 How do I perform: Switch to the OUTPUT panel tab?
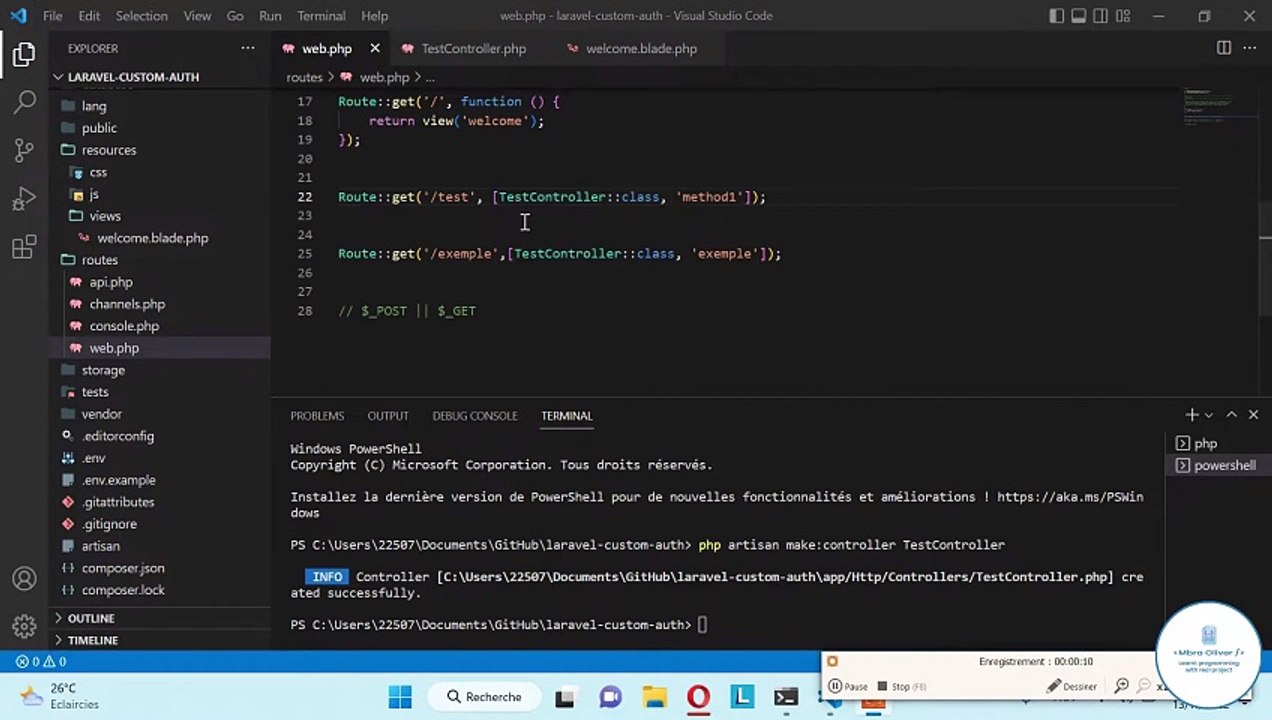(388, 416)
